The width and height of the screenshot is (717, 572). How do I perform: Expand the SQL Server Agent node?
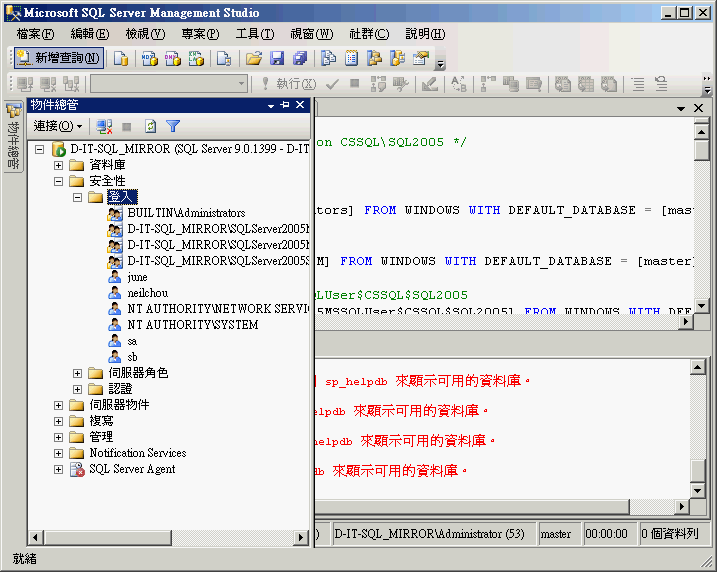tap(59, 469)
